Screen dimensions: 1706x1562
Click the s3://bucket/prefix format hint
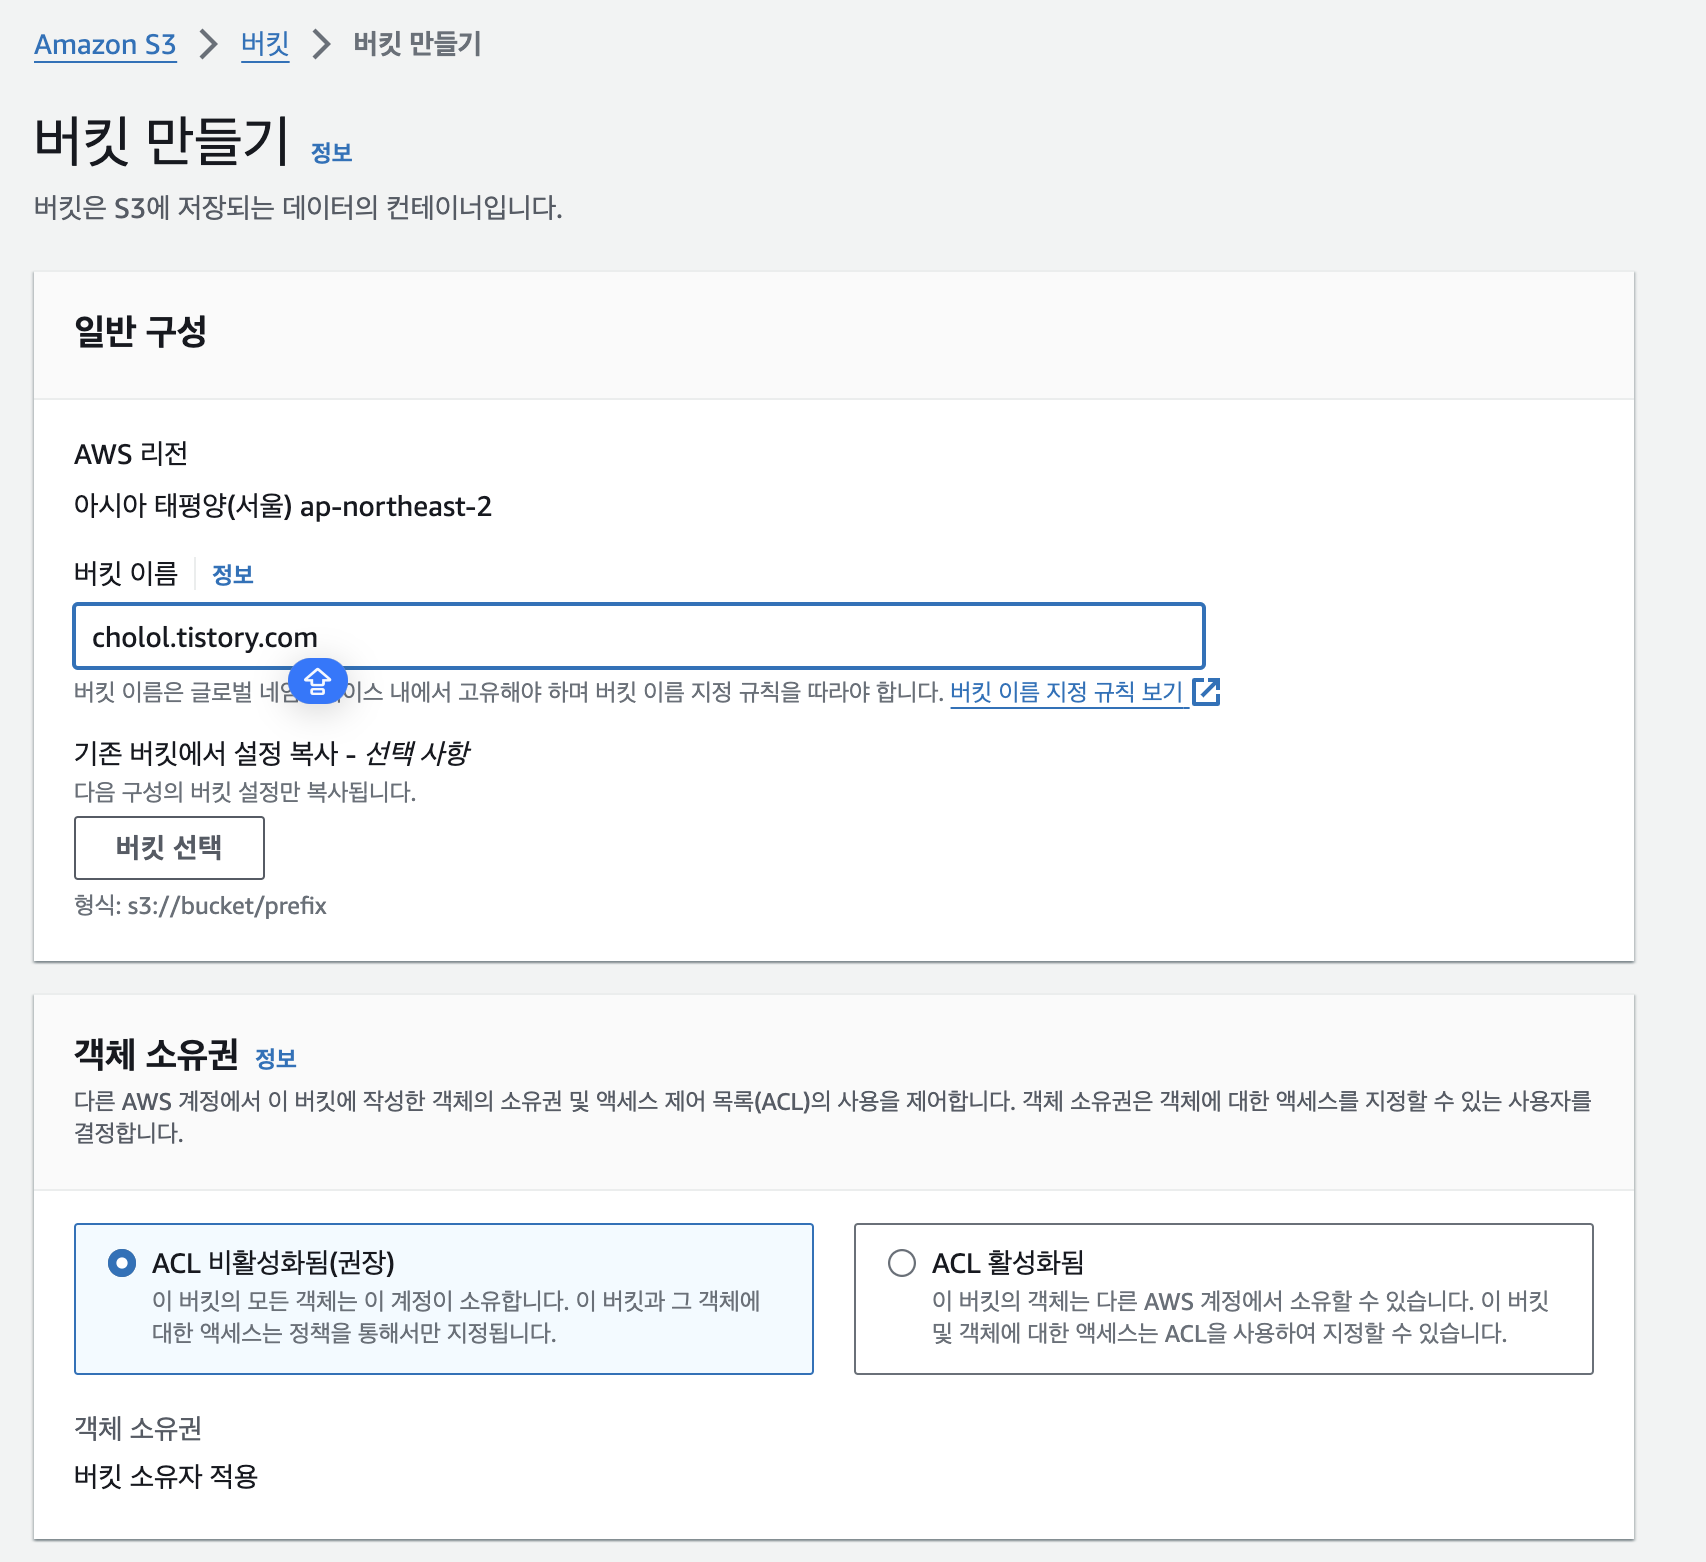point(227,906)
